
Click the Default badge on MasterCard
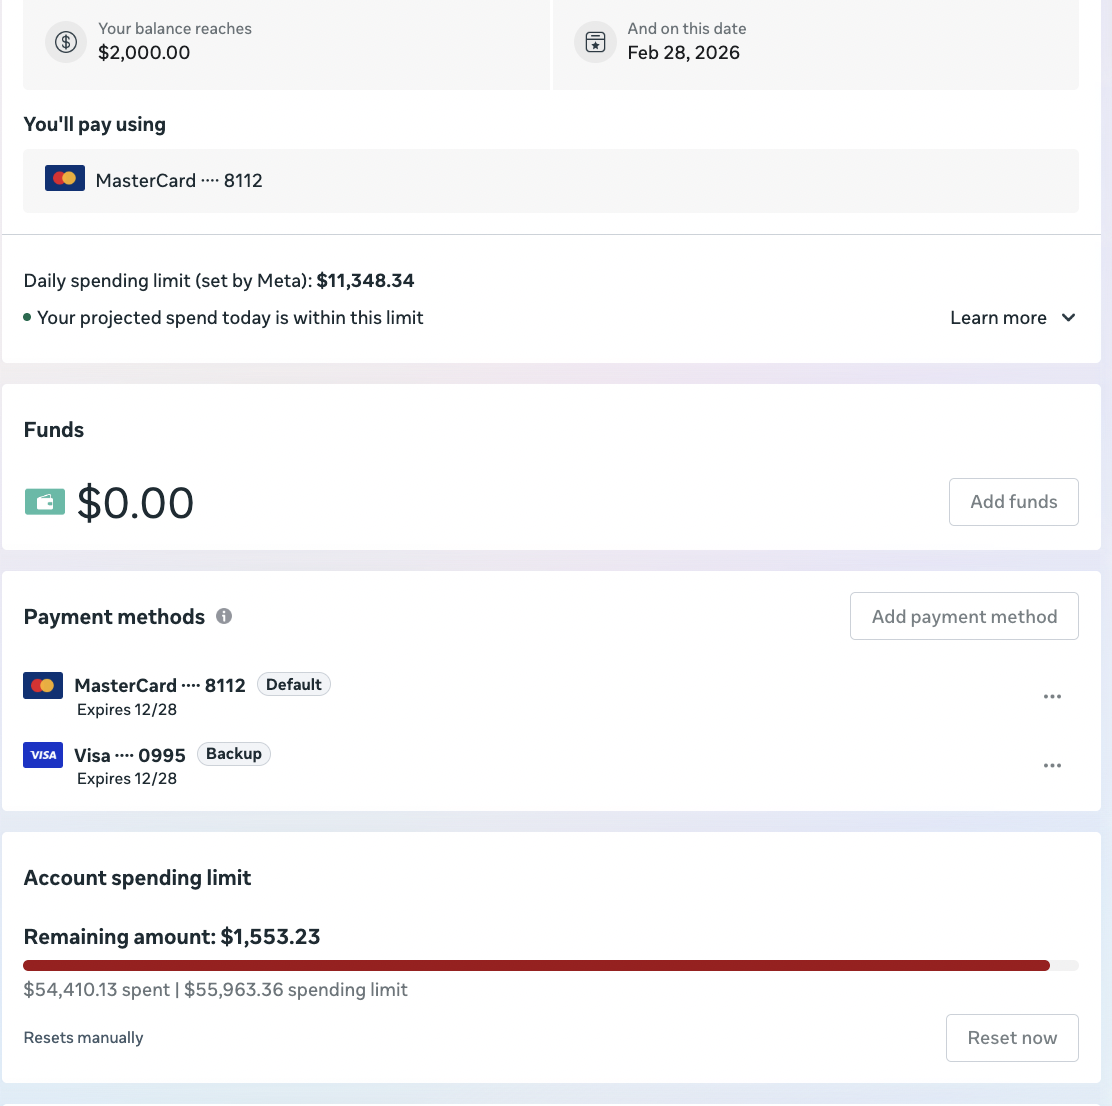tap(294, 684)
